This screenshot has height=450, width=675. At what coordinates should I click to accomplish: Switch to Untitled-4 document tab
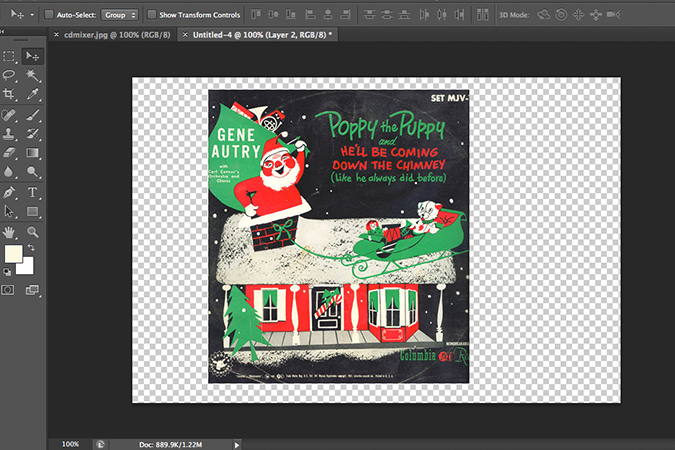point(260,35)
